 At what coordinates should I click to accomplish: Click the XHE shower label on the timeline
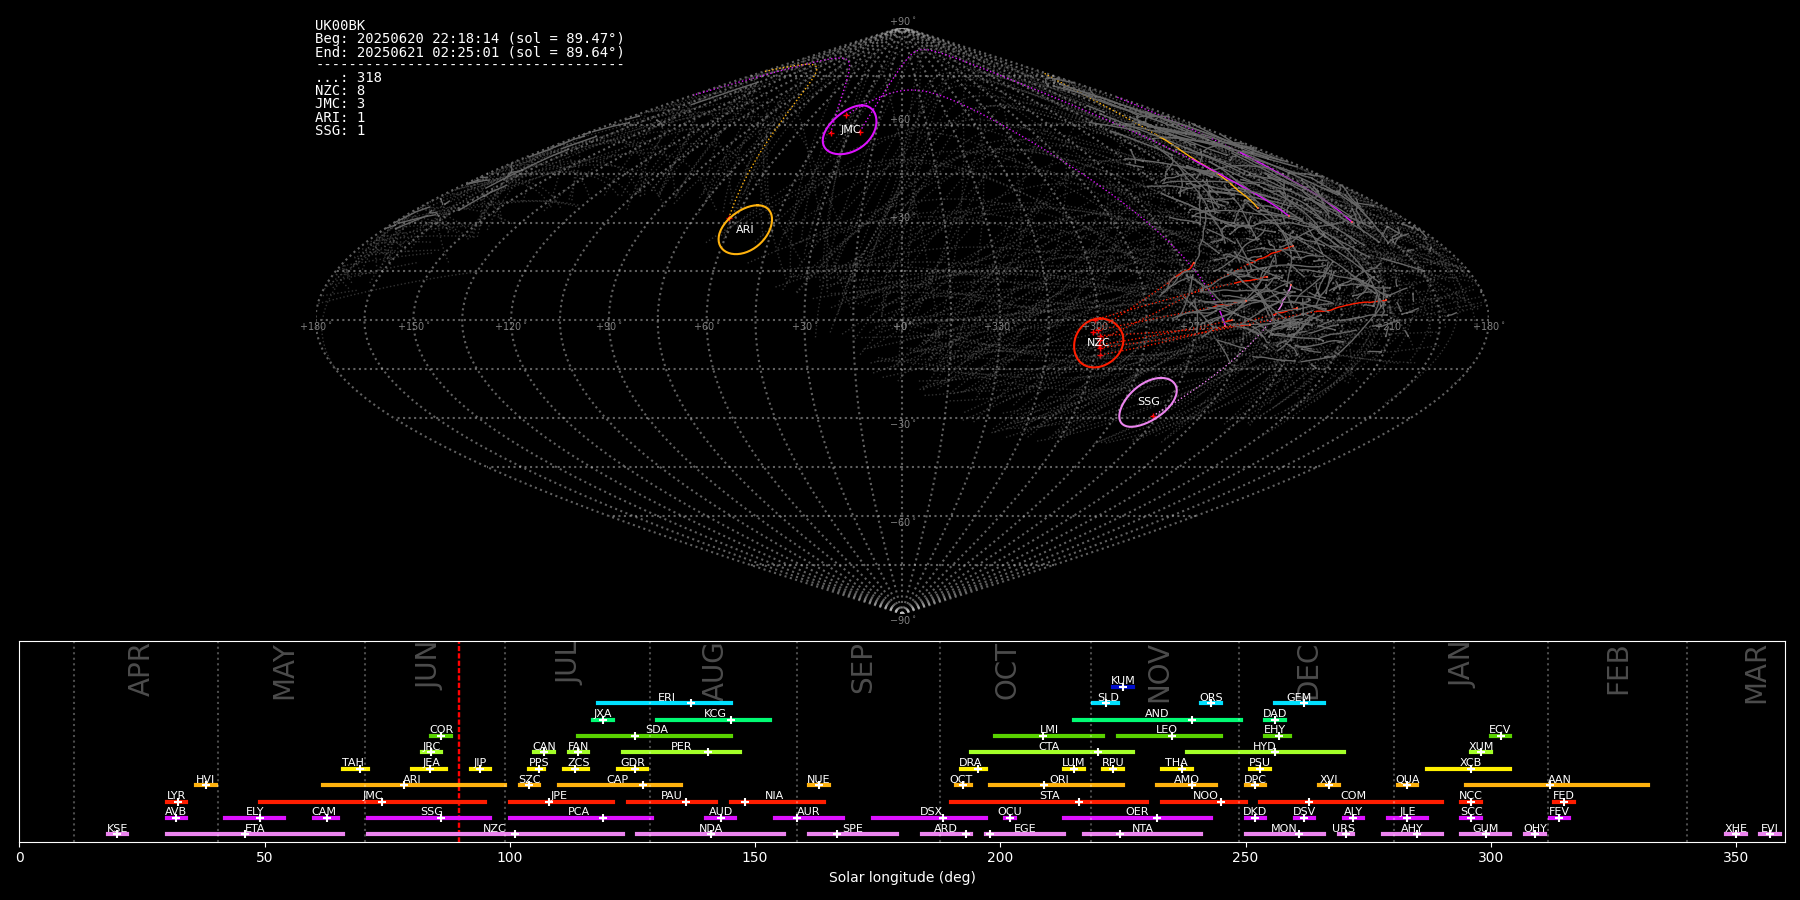point(1736,829)
